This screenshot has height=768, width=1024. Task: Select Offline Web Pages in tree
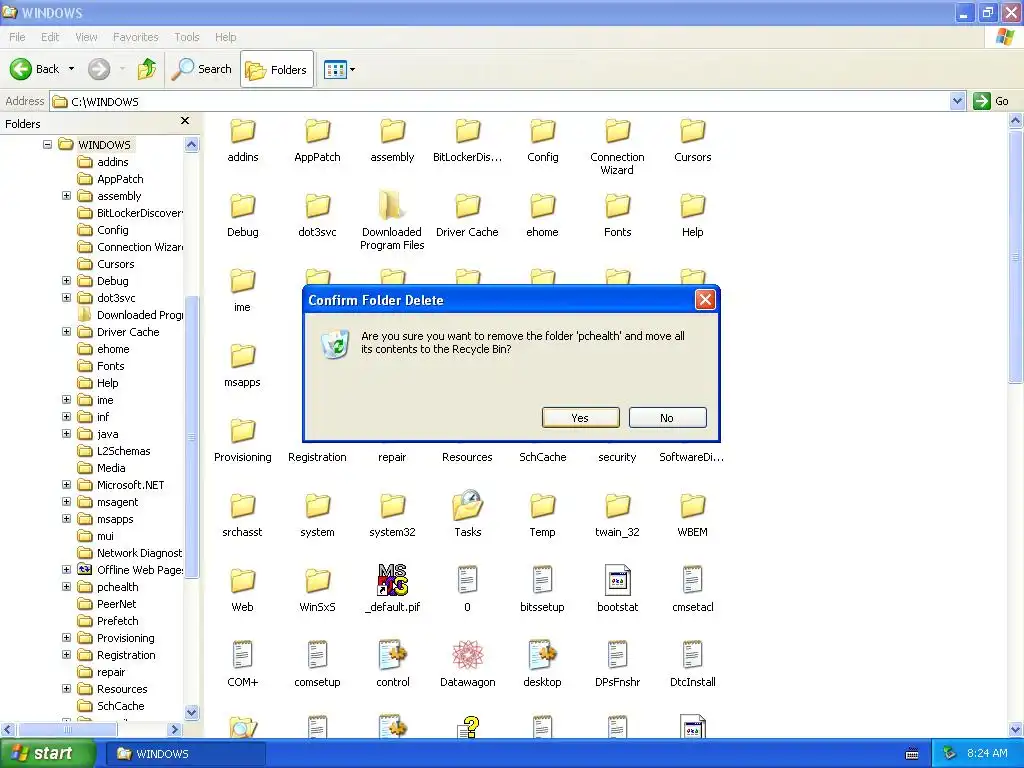tap(130, 569)
